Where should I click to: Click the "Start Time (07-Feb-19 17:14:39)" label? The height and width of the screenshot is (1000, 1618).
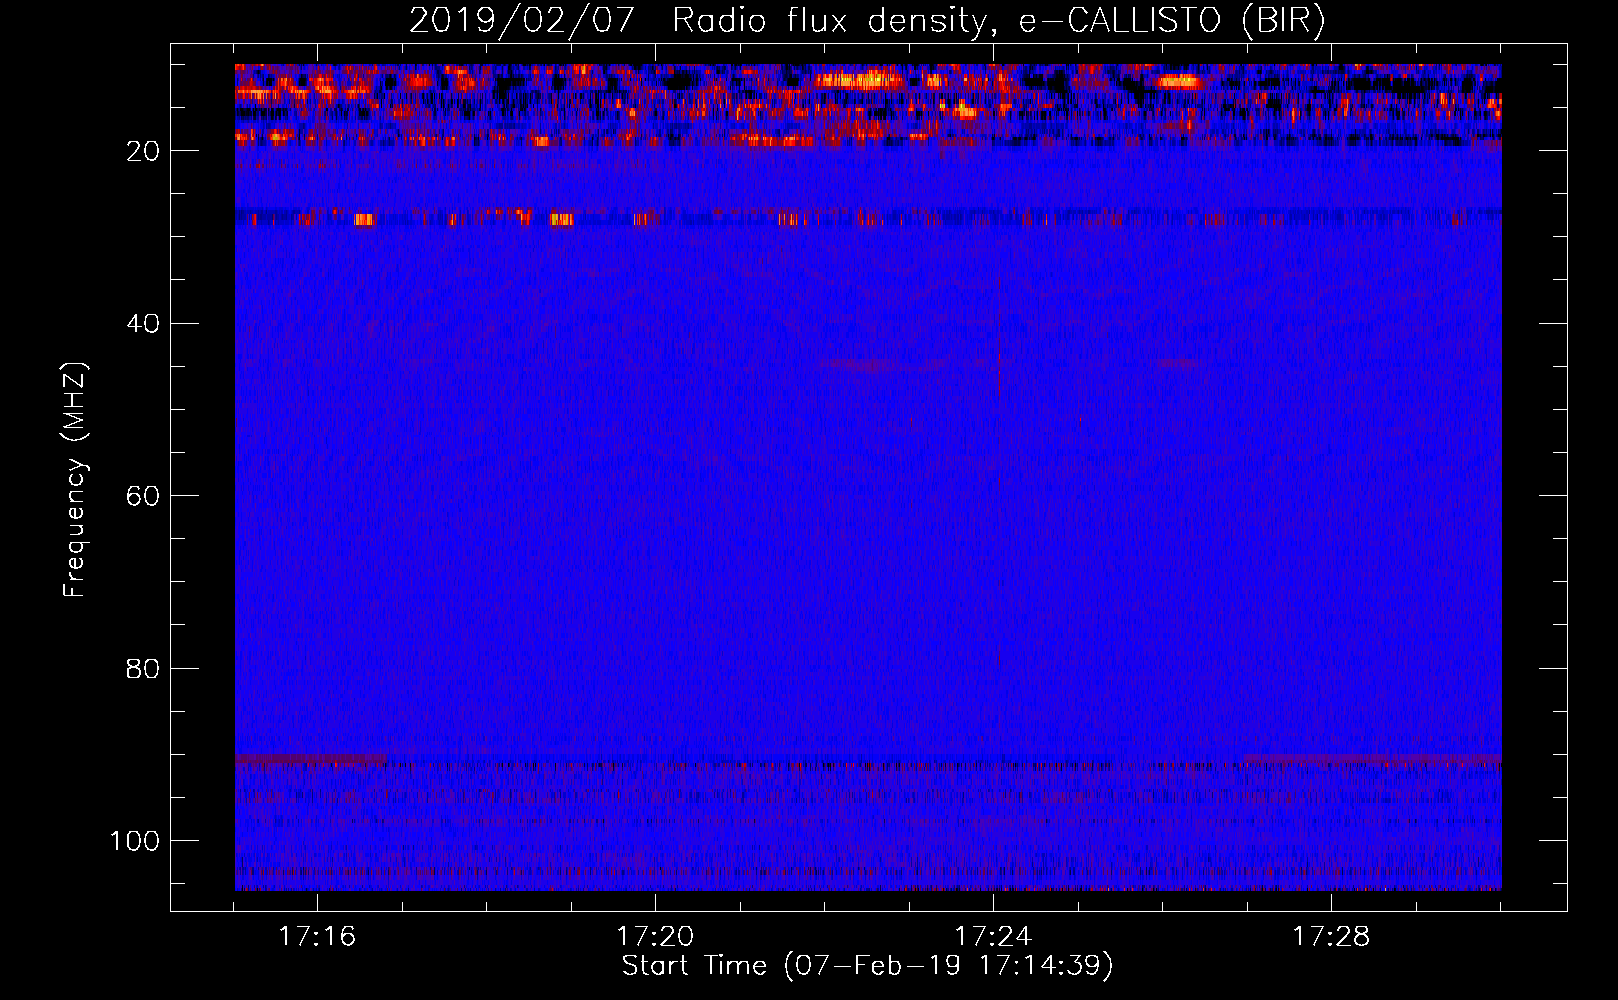tap(868, 966)
